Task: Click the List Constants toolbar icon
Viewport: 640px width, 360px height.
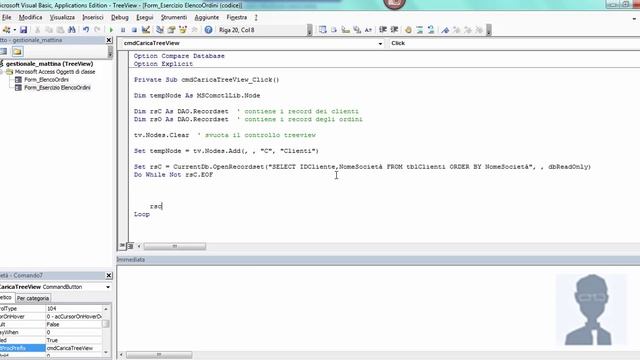Action: pyautogui.click(x=334, y=30)
